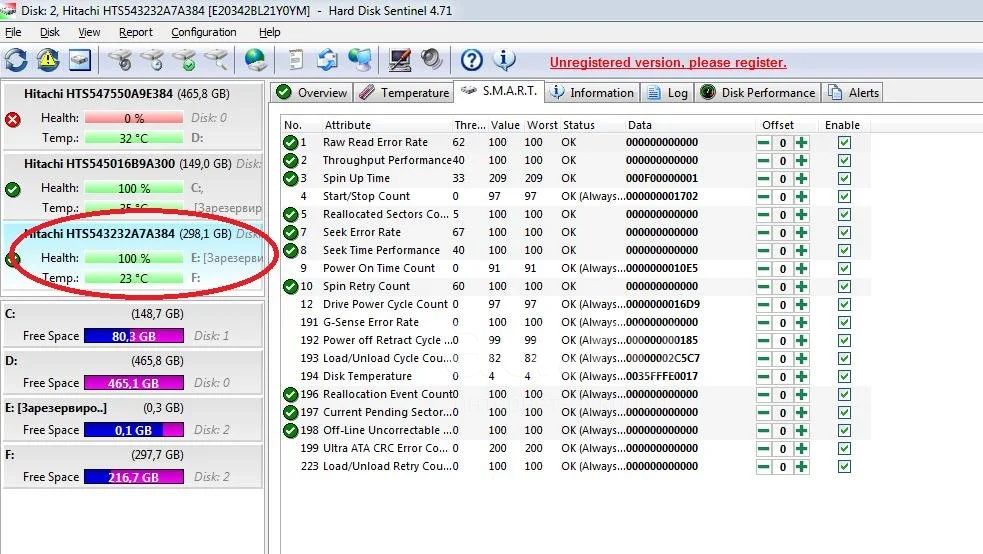Click the blue question mark help icon
Image resolution: width=983 pixels, height=554 pixels.
click(471, 60)
